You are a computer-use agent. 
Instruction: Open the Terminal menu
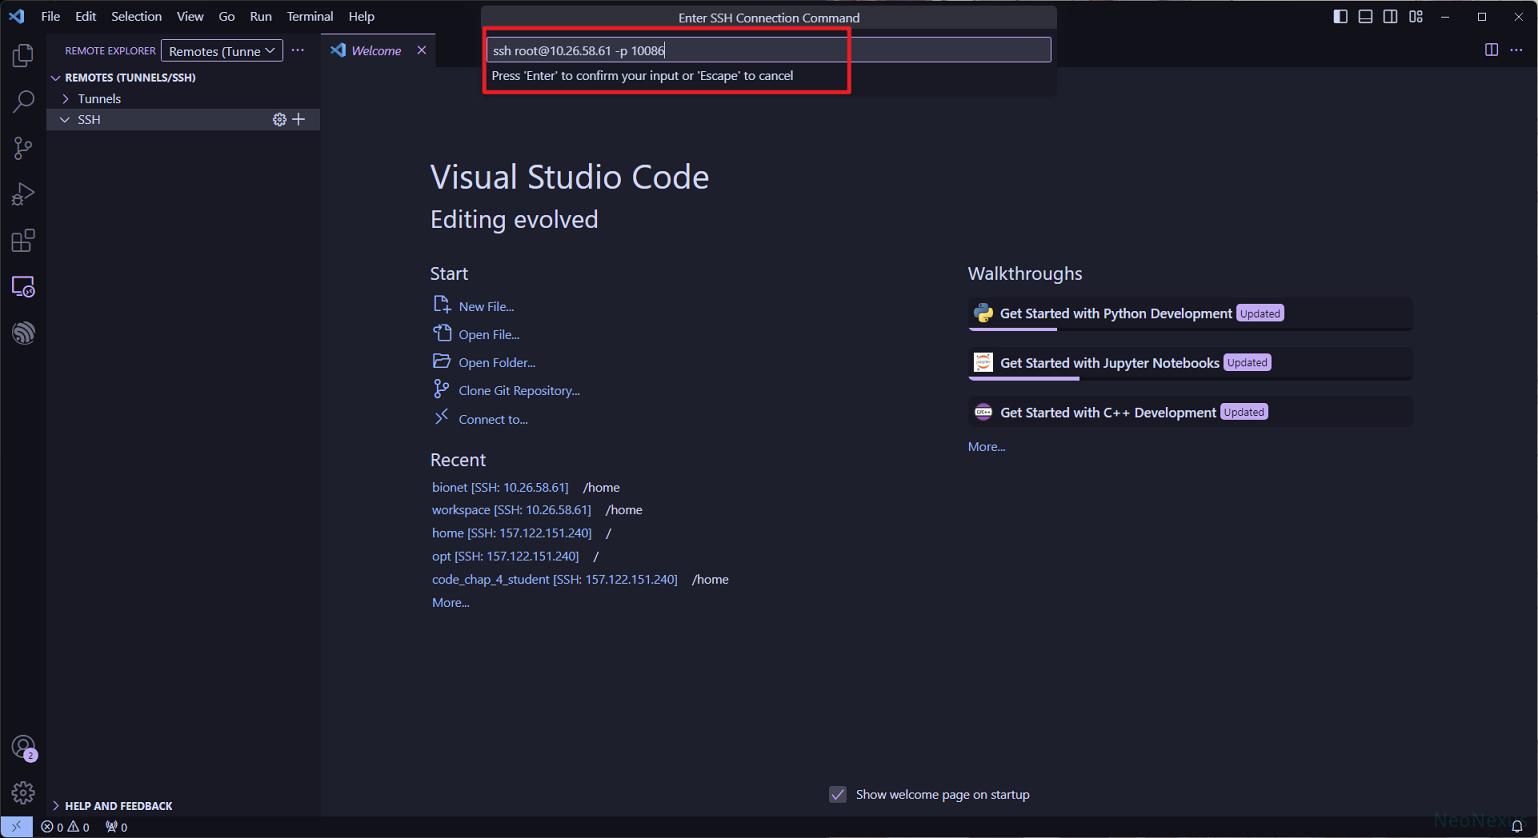coord(309,17)
